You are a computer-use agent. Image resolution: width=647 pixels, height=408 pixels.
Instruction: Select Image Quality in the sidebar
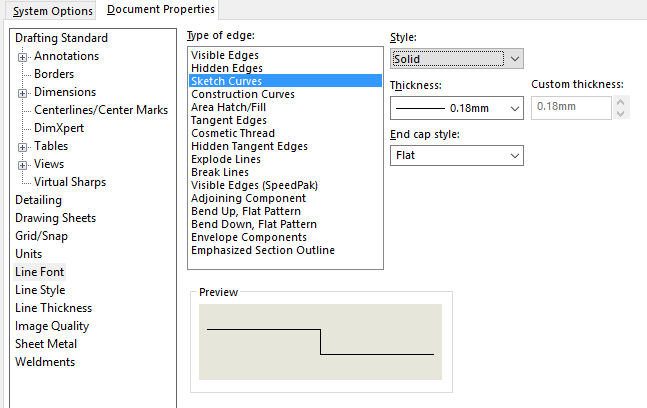52,326
